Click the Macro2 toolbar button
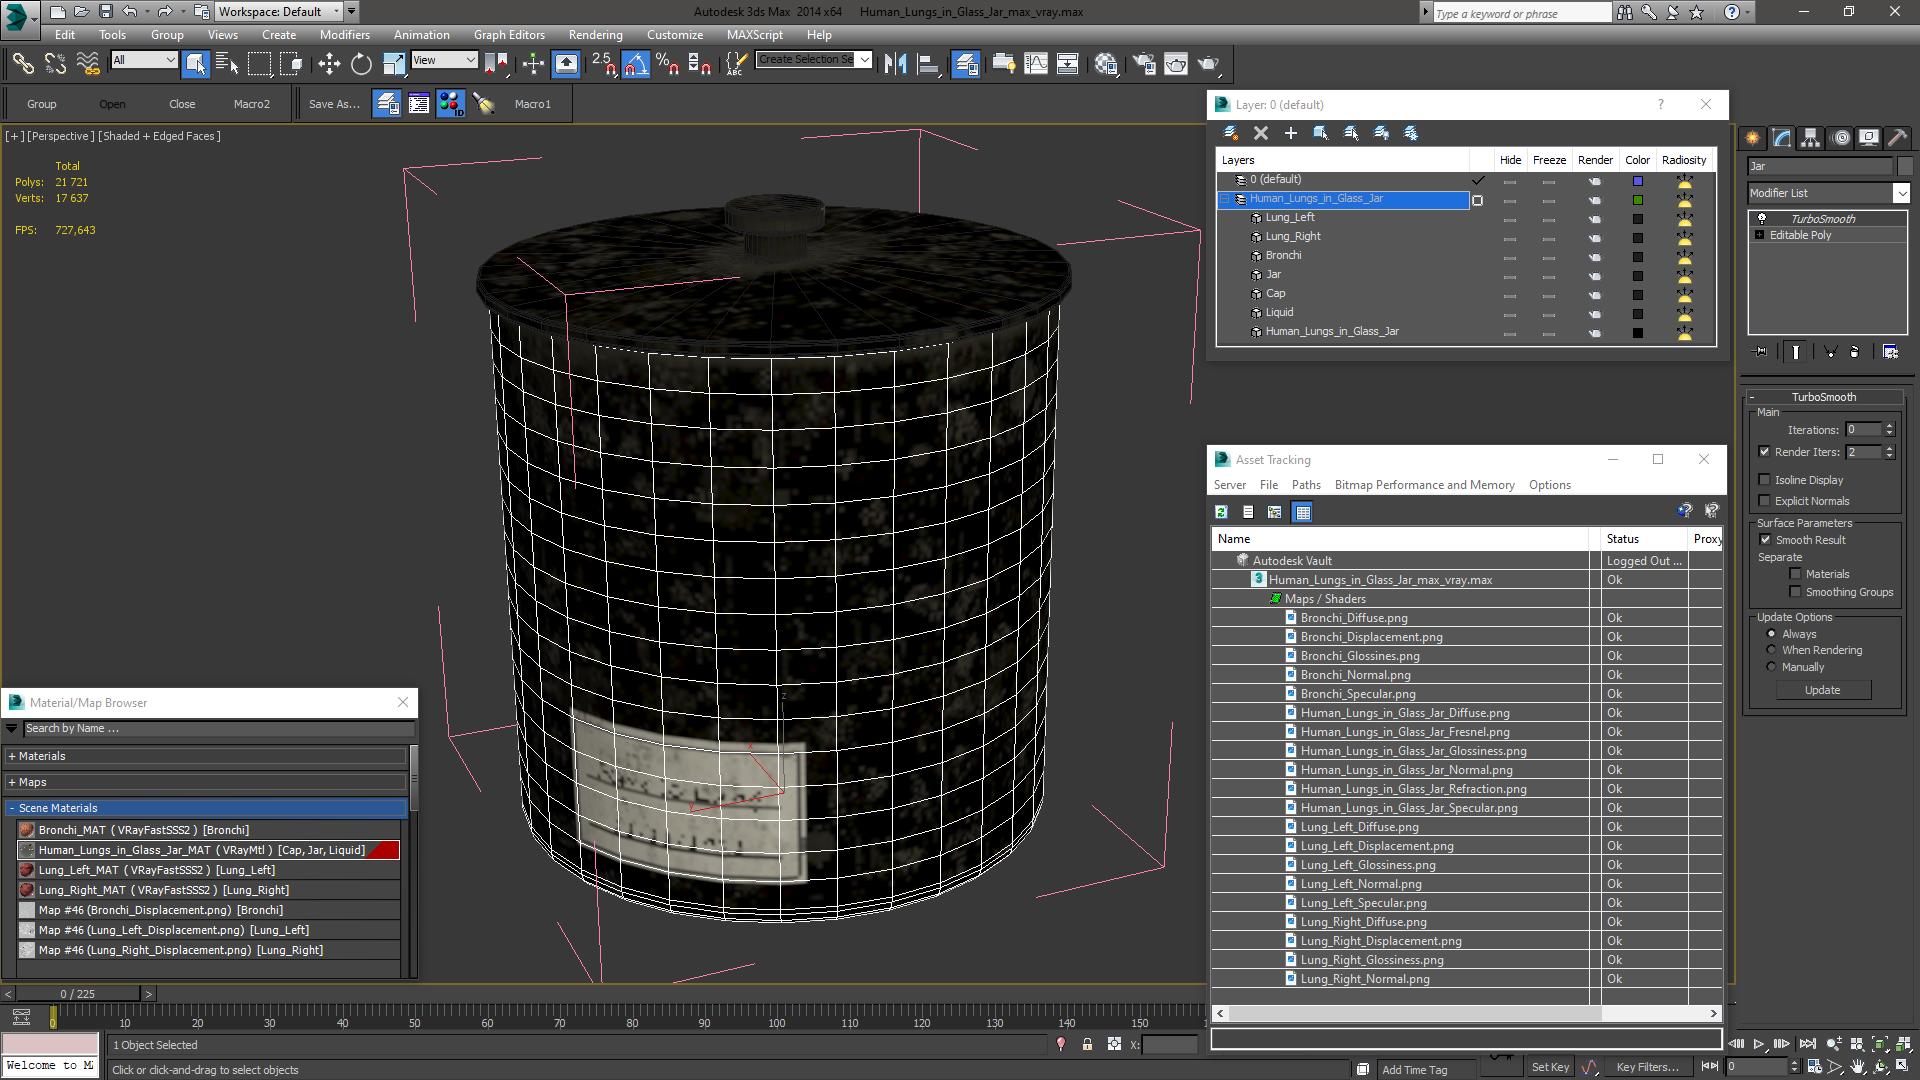 pos(252,104)
